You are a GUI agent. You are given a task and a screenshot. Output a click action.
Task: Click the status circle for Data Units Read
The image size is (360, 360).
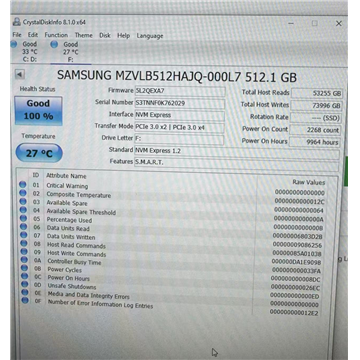(23, 226)
